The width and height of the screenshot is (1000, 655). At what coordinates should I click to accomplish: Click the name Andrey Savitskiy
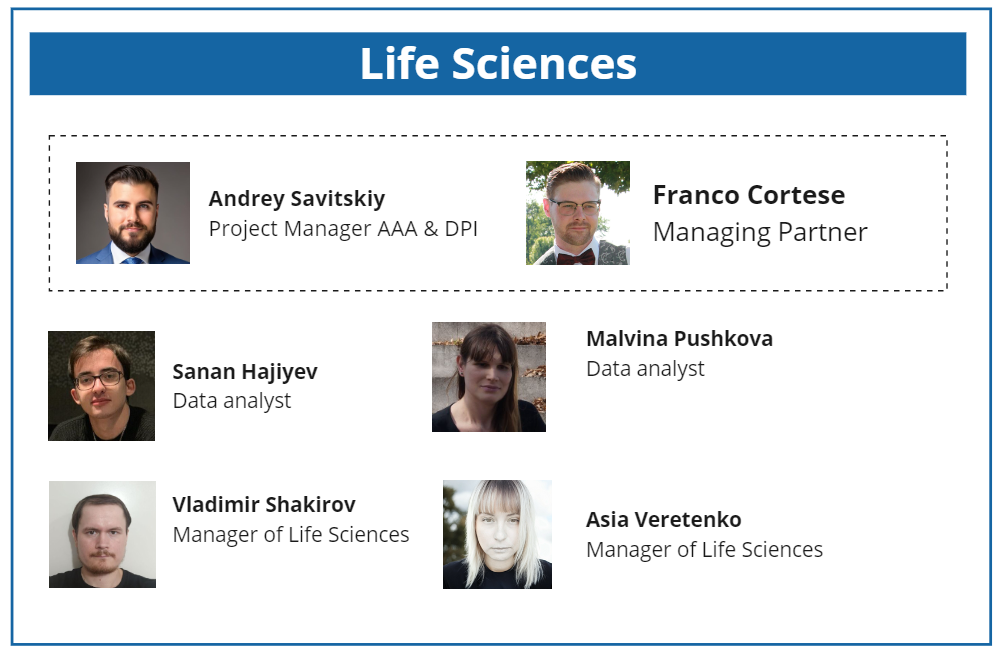pos(297,199)
